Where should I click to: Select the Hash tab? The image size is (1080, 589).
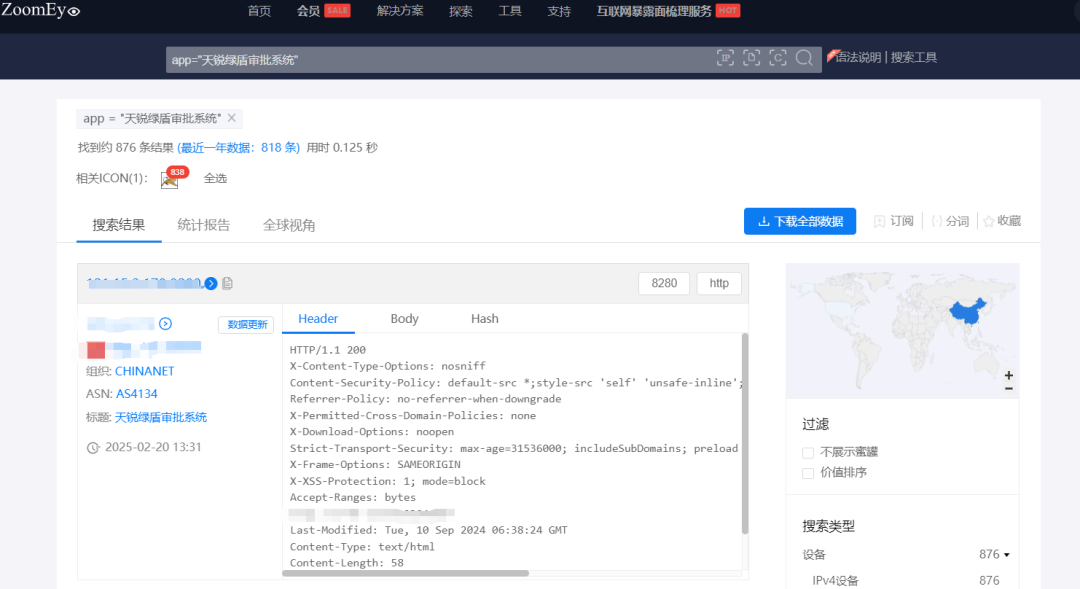[484, 319]
